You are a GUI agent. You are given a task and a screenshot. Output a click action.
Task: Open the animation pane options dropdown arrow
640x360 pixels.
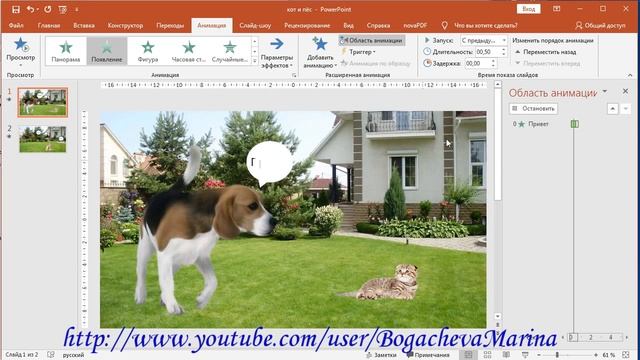point(604,91)
